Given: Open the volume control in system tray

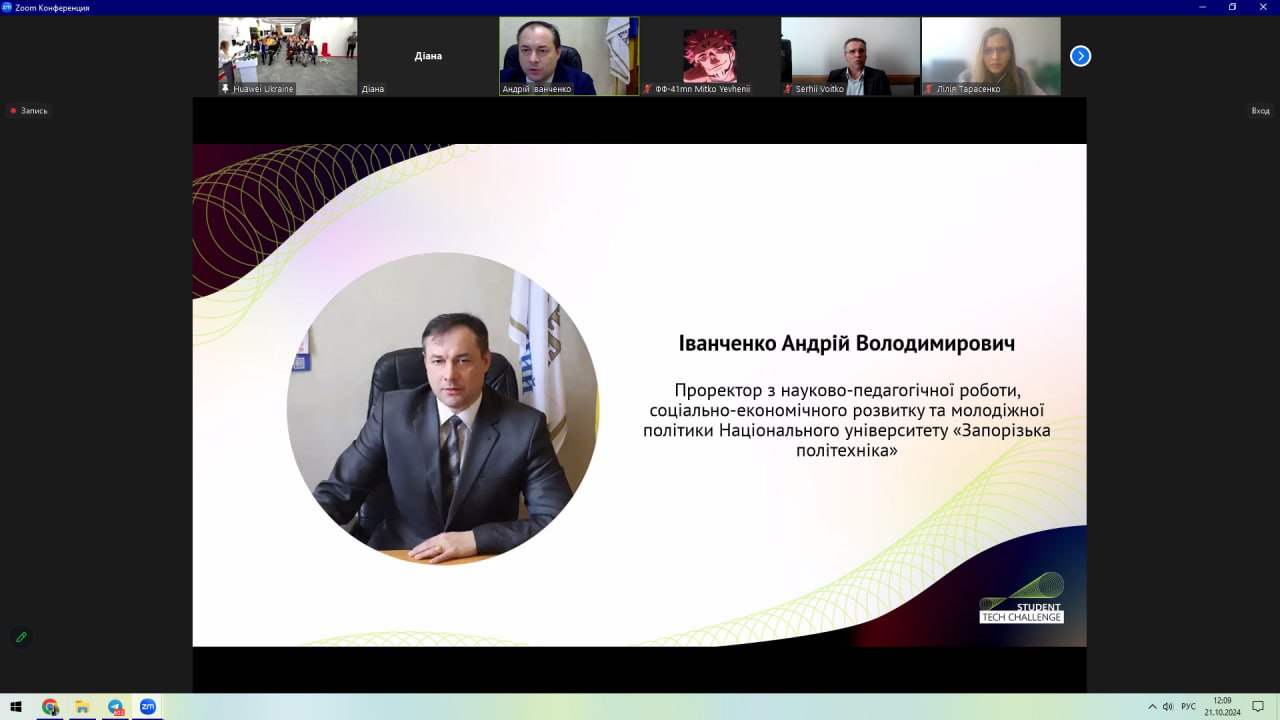Looking at the screenshot, I should (x=1168, y=707).
